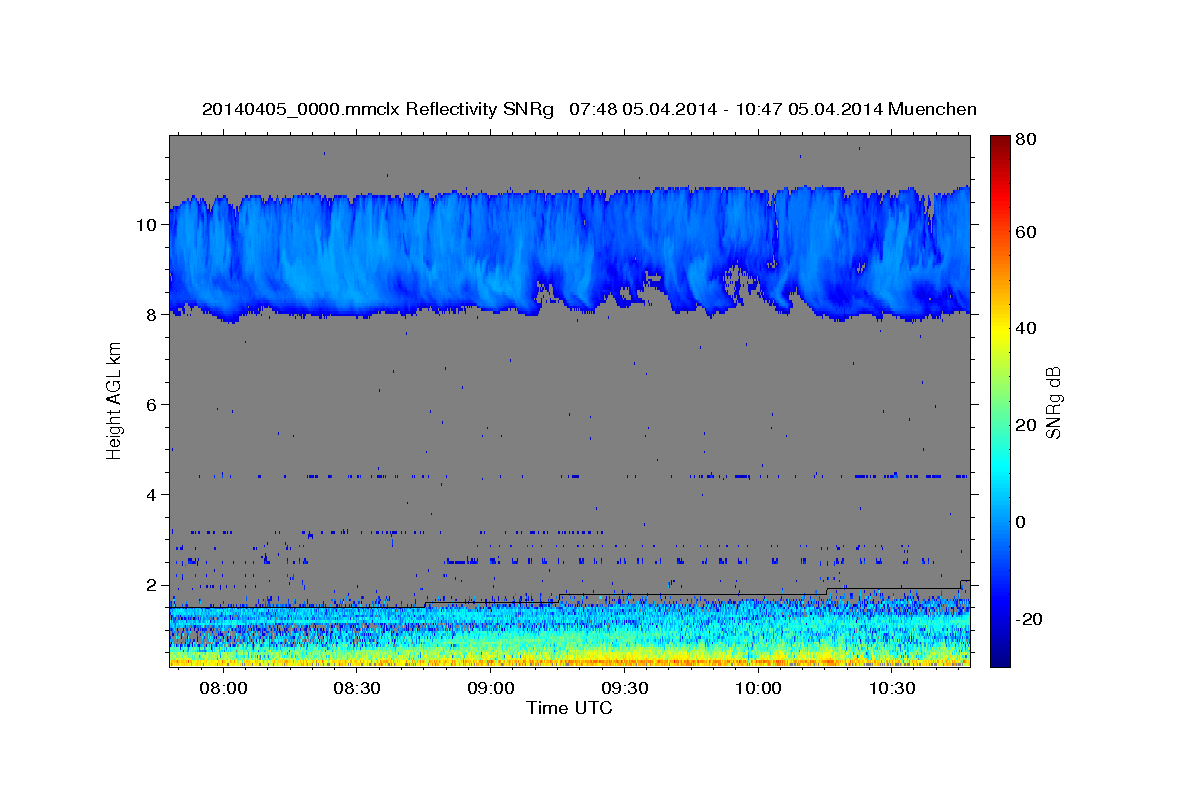Click the 10:30 time tick label
Screen dimensions: 1200x800
(893, 689)
